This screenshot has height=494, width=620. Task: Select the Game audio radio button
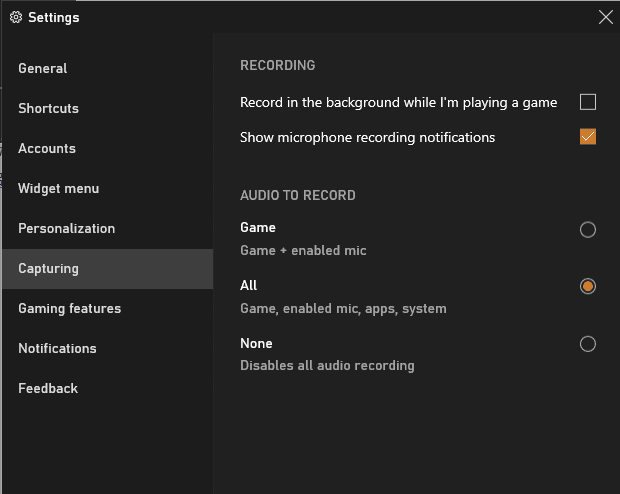click(588, 230)
